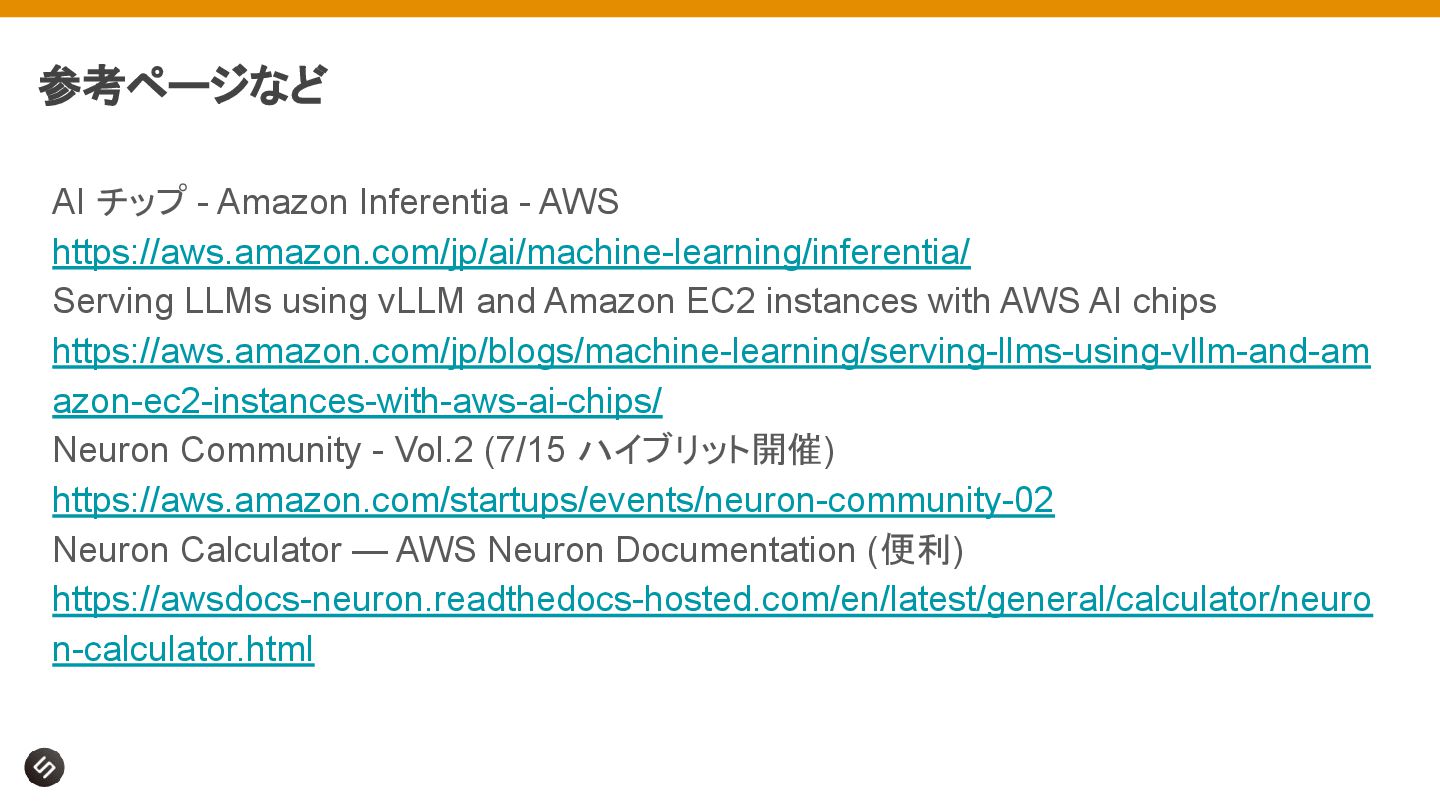Click the word チップ in first line
The height and width of the screenshot is (810, 1440).
141,202
